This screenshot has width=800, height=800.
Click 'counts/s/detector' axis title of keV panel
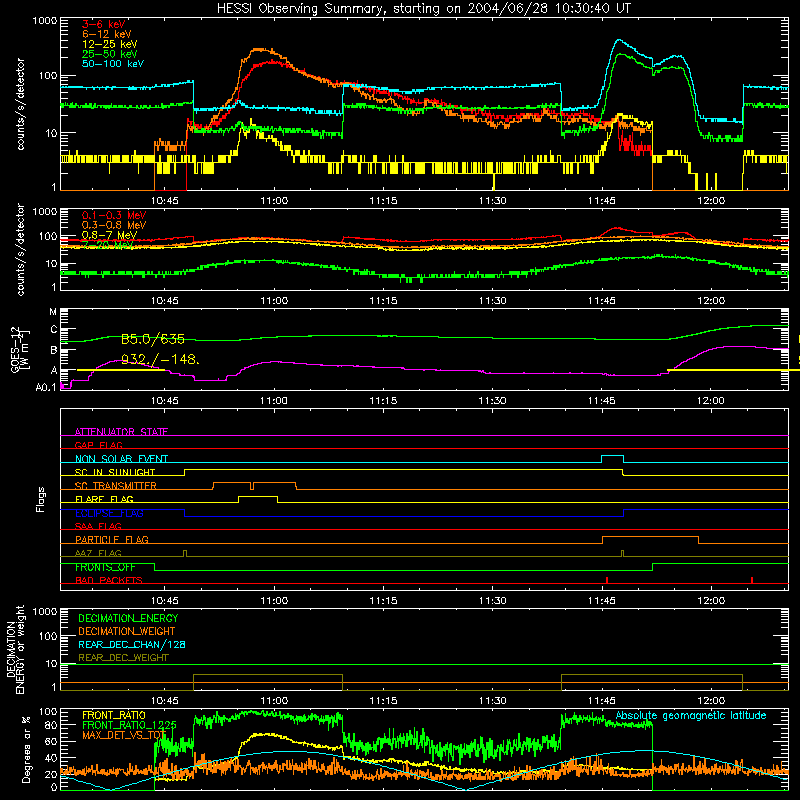20,104
